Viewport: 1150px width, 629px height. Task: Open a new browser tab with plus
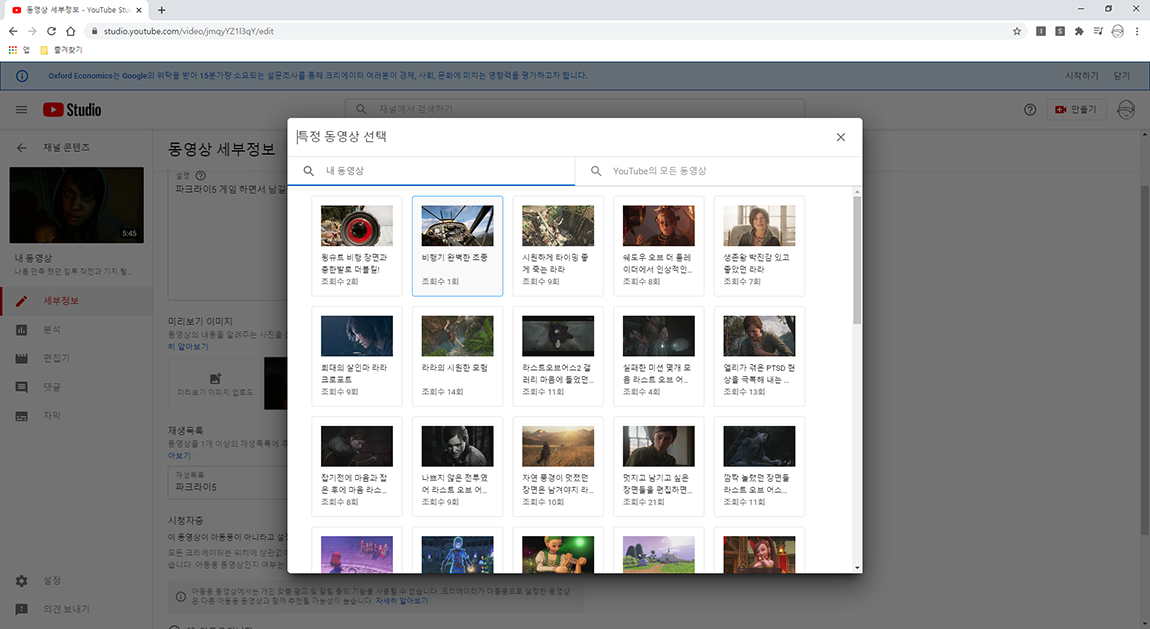pos(161,10)
